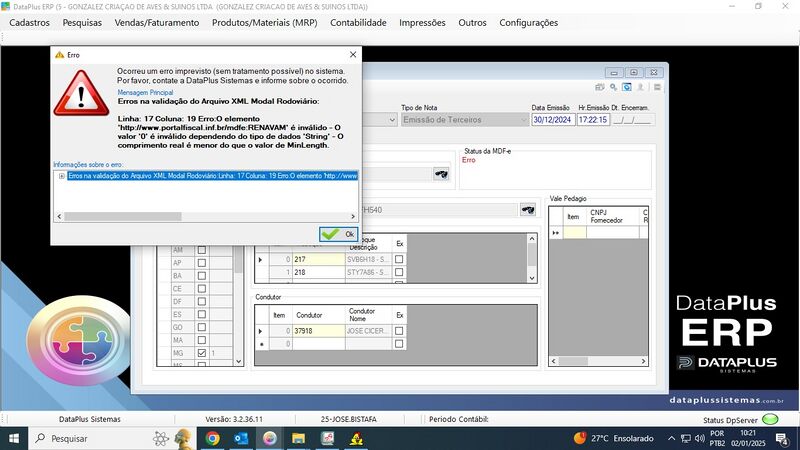Click the Hr.Emissão field 17:22:15
This screenshot has width=800, height=450.
coord(593,120)
